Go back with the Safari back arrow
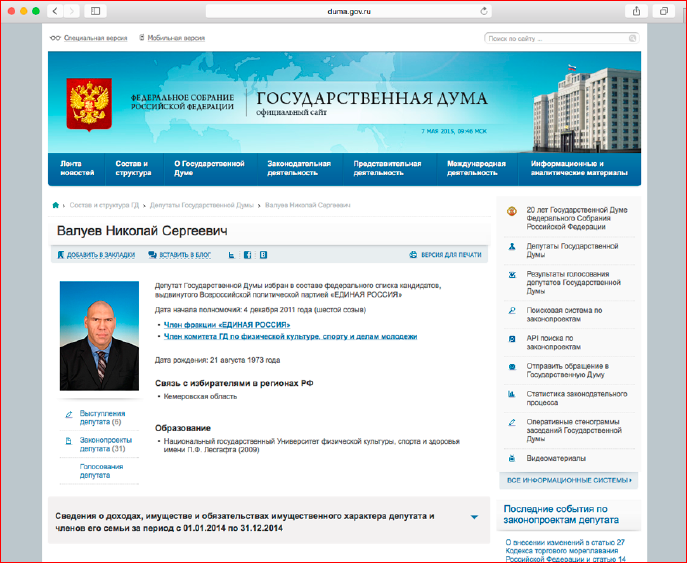The image size is (687, 563). coord(55,11)
